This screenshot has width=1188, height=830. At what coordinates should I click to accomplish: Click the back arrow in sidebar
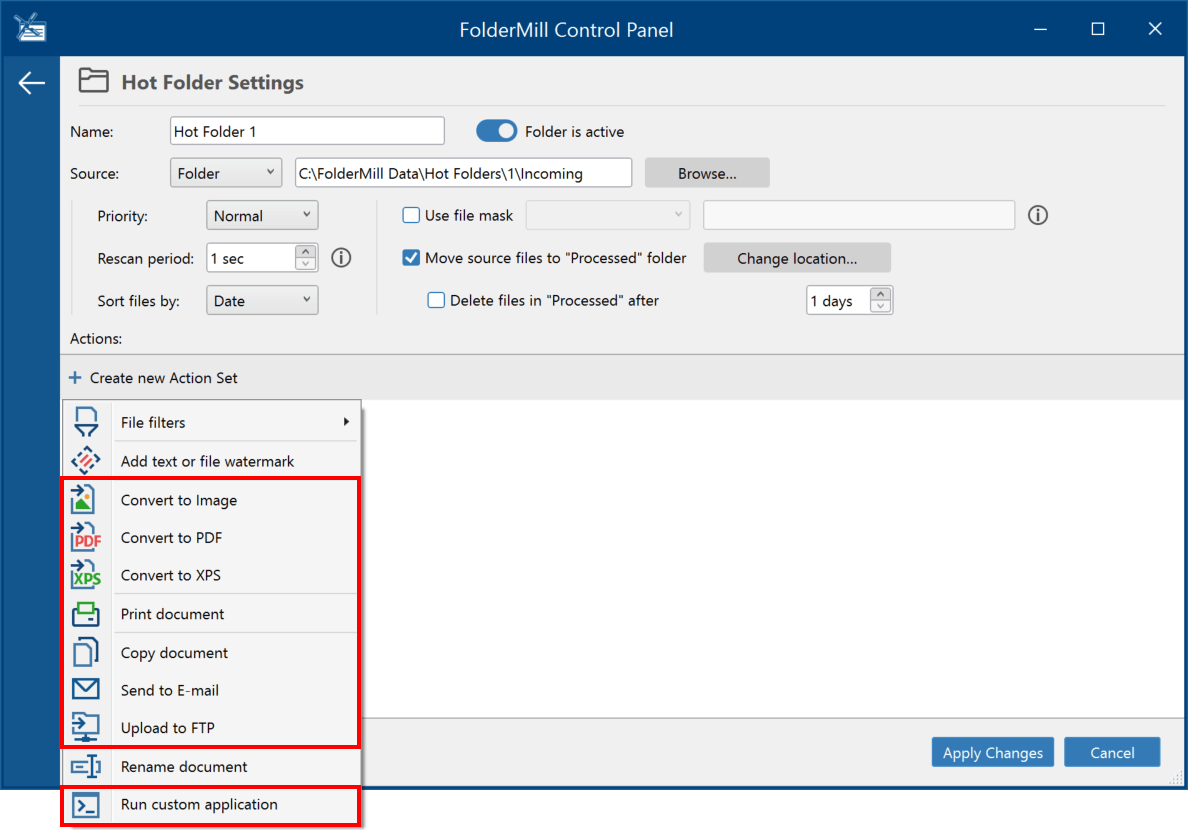[x=31, y=83]
